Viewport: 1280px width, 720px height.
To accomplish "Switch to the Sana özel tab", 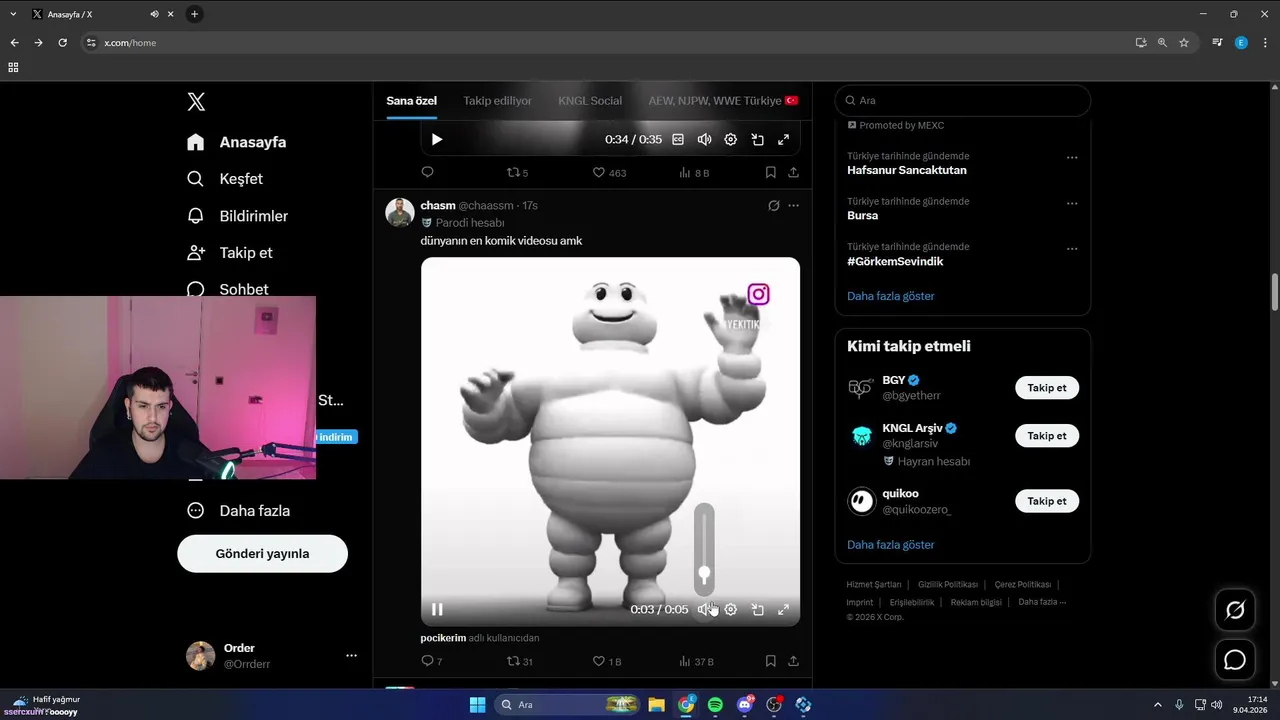I will tap(413, 101).
